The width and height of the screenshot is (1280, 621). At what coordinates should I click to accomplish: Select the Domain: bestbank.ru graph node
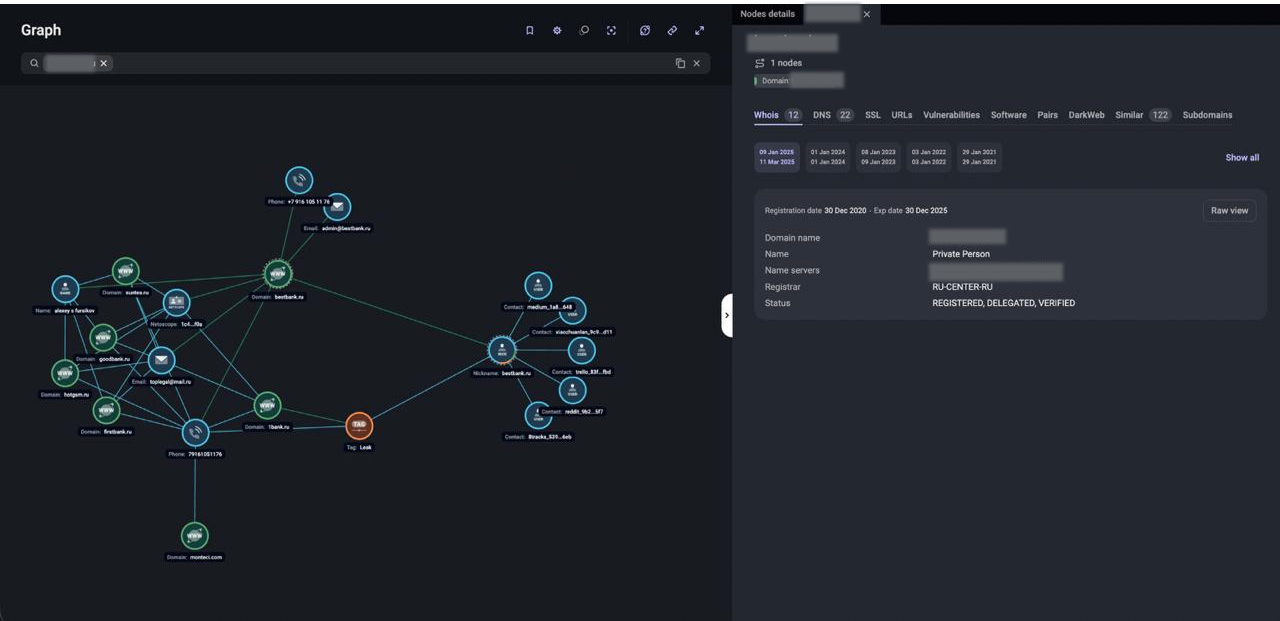tap(277, 273)
